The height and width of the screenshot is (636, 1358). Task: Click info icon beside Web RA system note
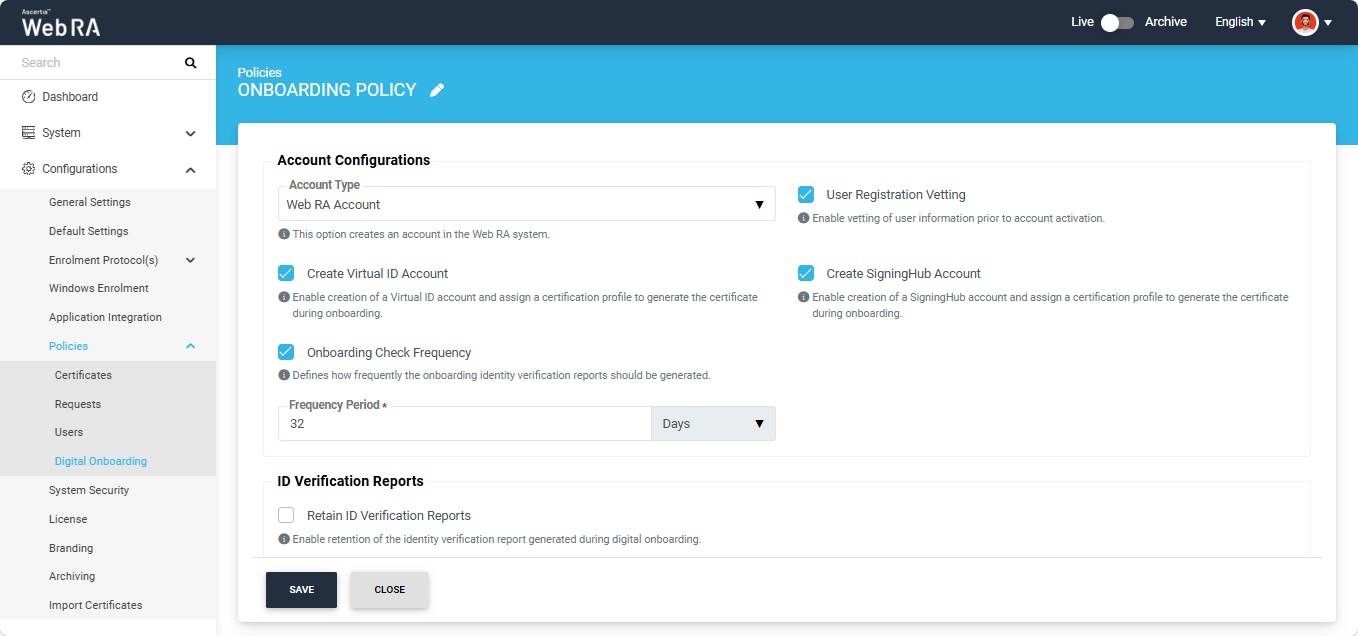[284, 234]
